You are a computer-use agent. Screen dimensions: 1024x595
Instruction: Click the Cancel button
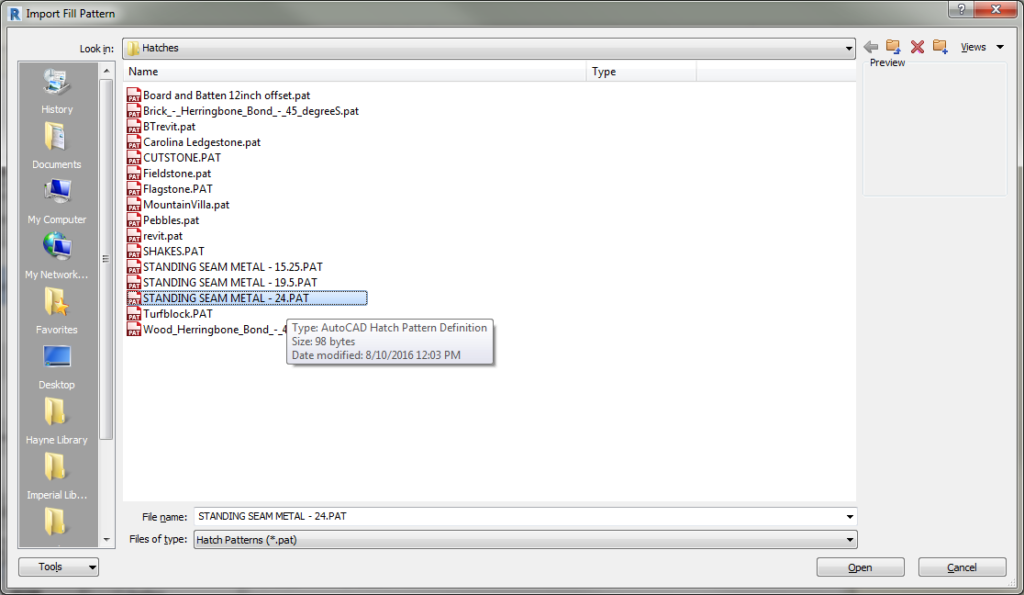[962, 568]
